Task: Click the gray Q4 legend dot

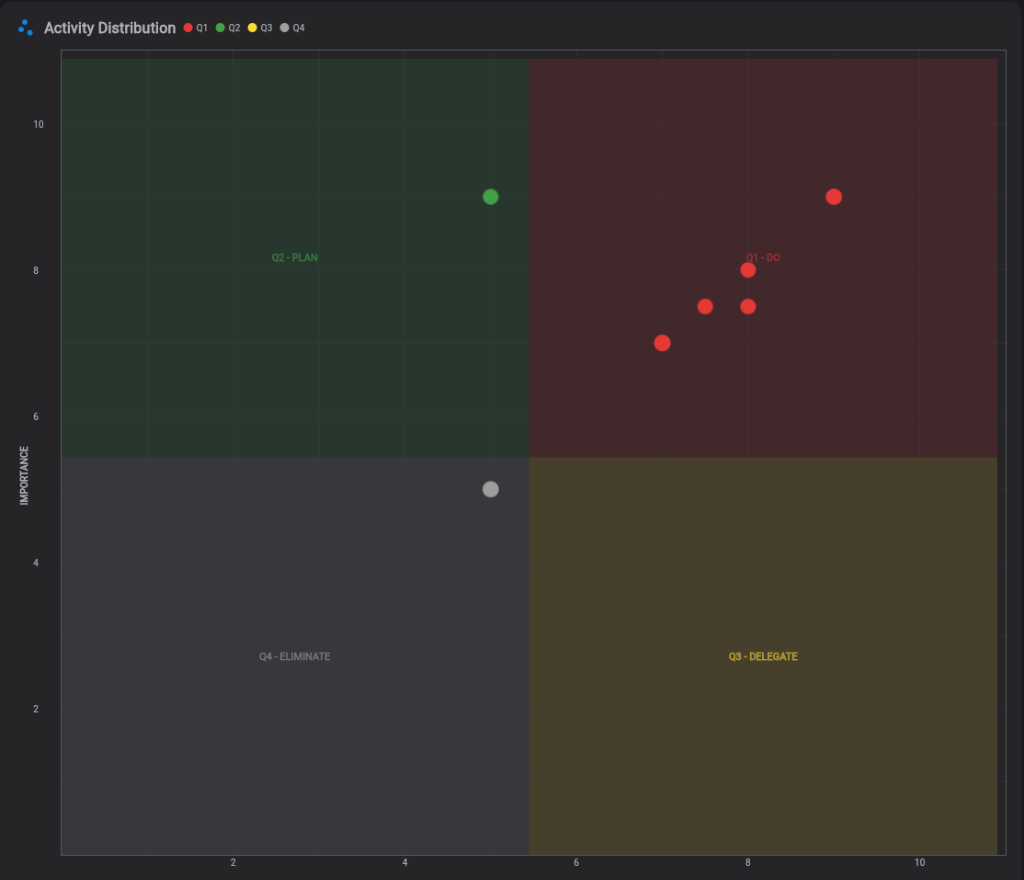Action: click(287, 28)
